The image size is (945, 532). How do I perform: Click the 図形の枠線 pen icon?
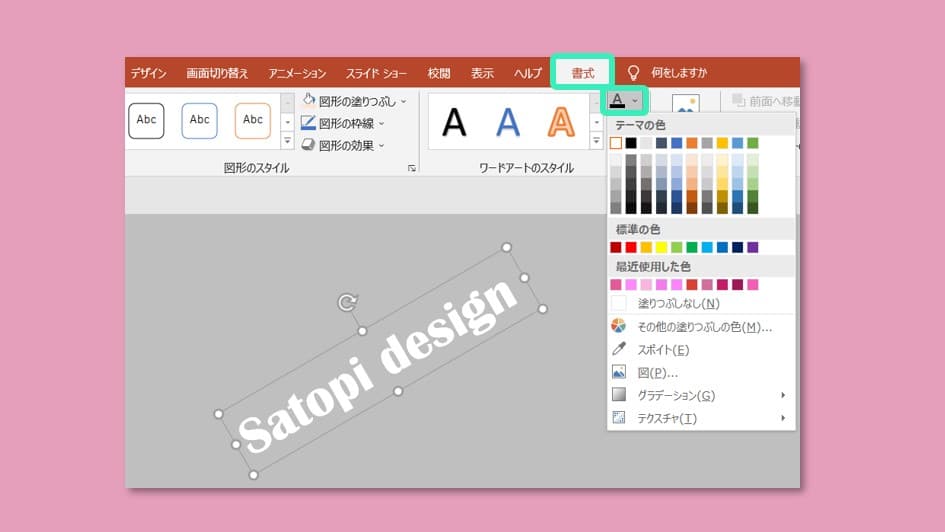tap(308, 123)
